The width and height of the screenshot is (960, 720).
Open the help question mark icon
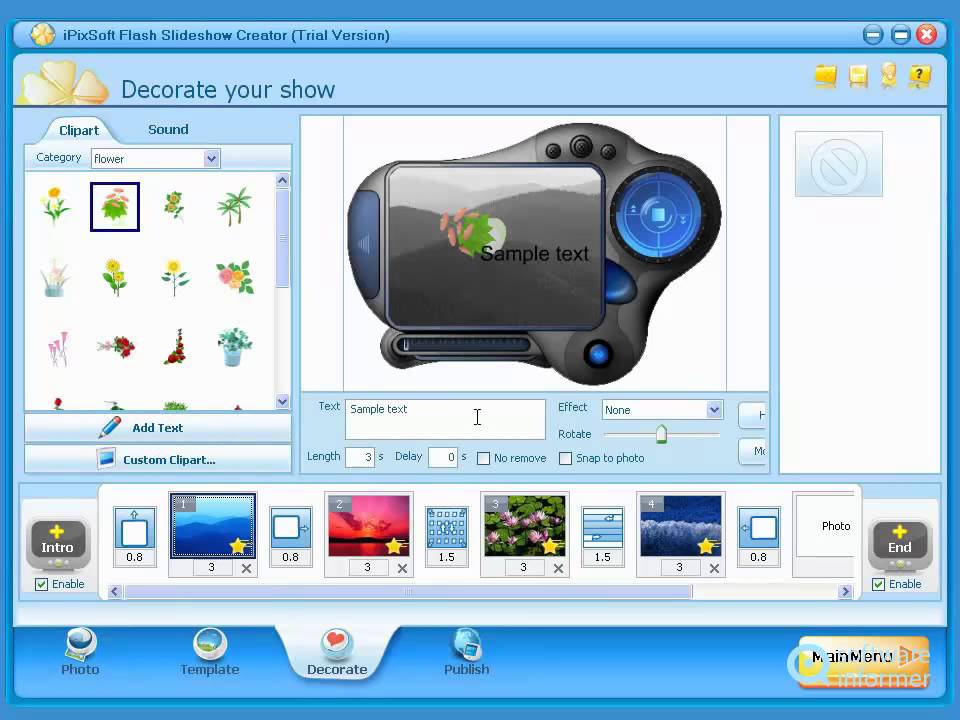[x=920, y=76]
